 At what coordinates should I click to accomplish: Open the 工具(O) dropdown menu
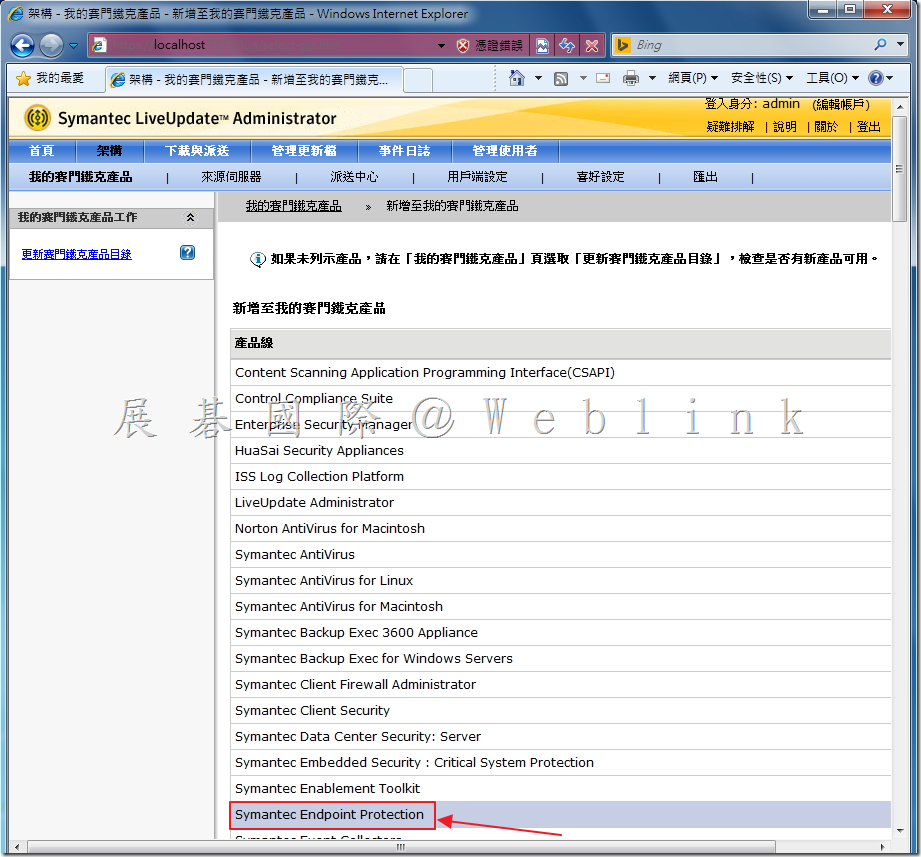[831, 78]
